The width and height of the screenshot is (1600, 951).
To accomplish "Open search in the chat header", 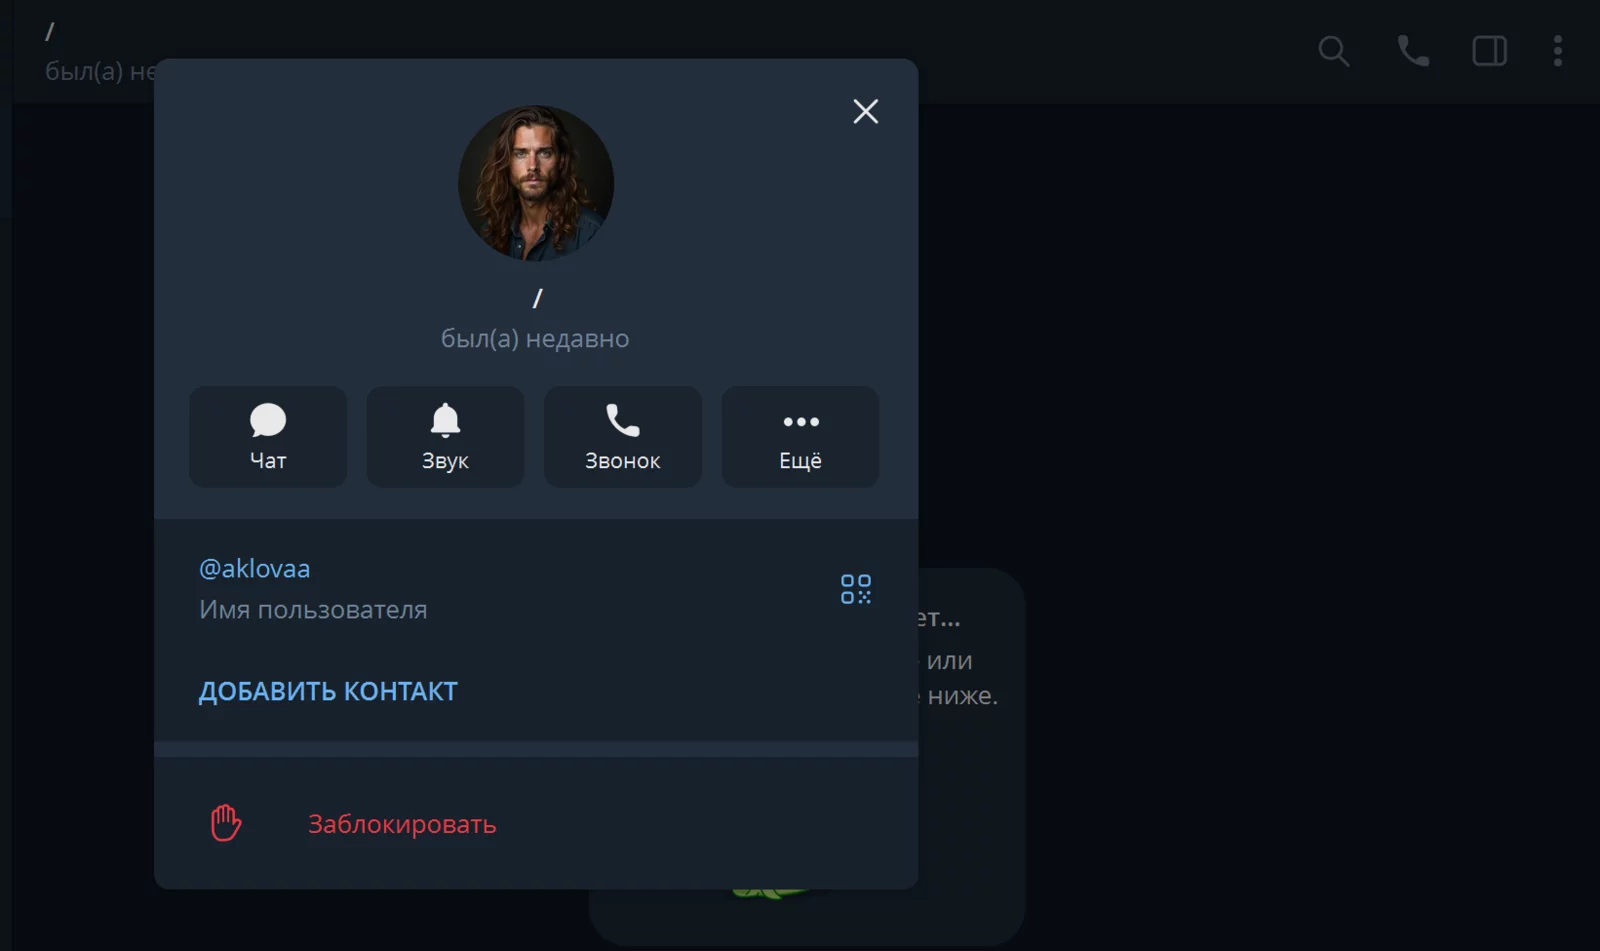I will [1333, 51].
